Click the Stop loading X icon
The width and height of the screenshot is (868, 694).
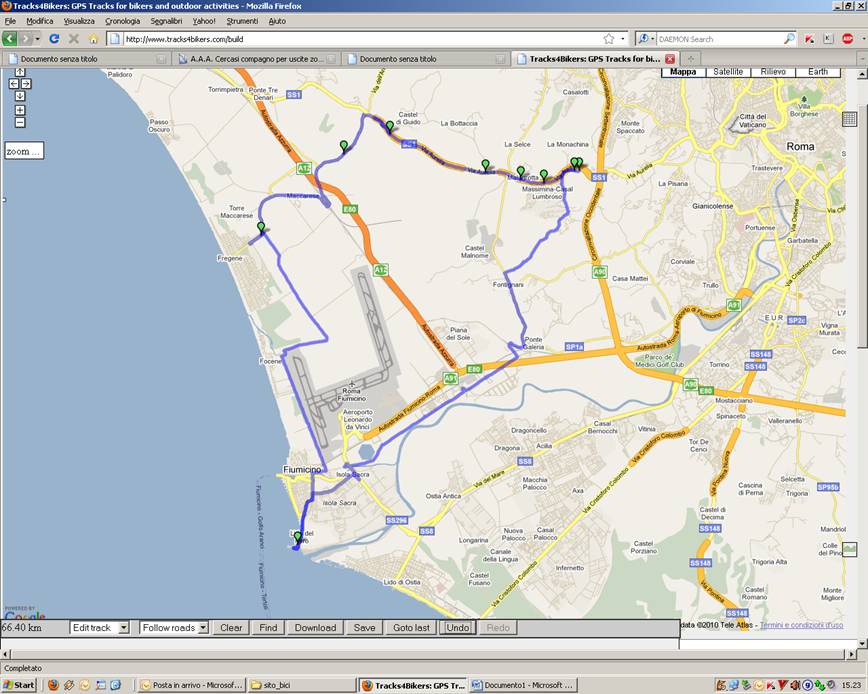click(74, 39)
